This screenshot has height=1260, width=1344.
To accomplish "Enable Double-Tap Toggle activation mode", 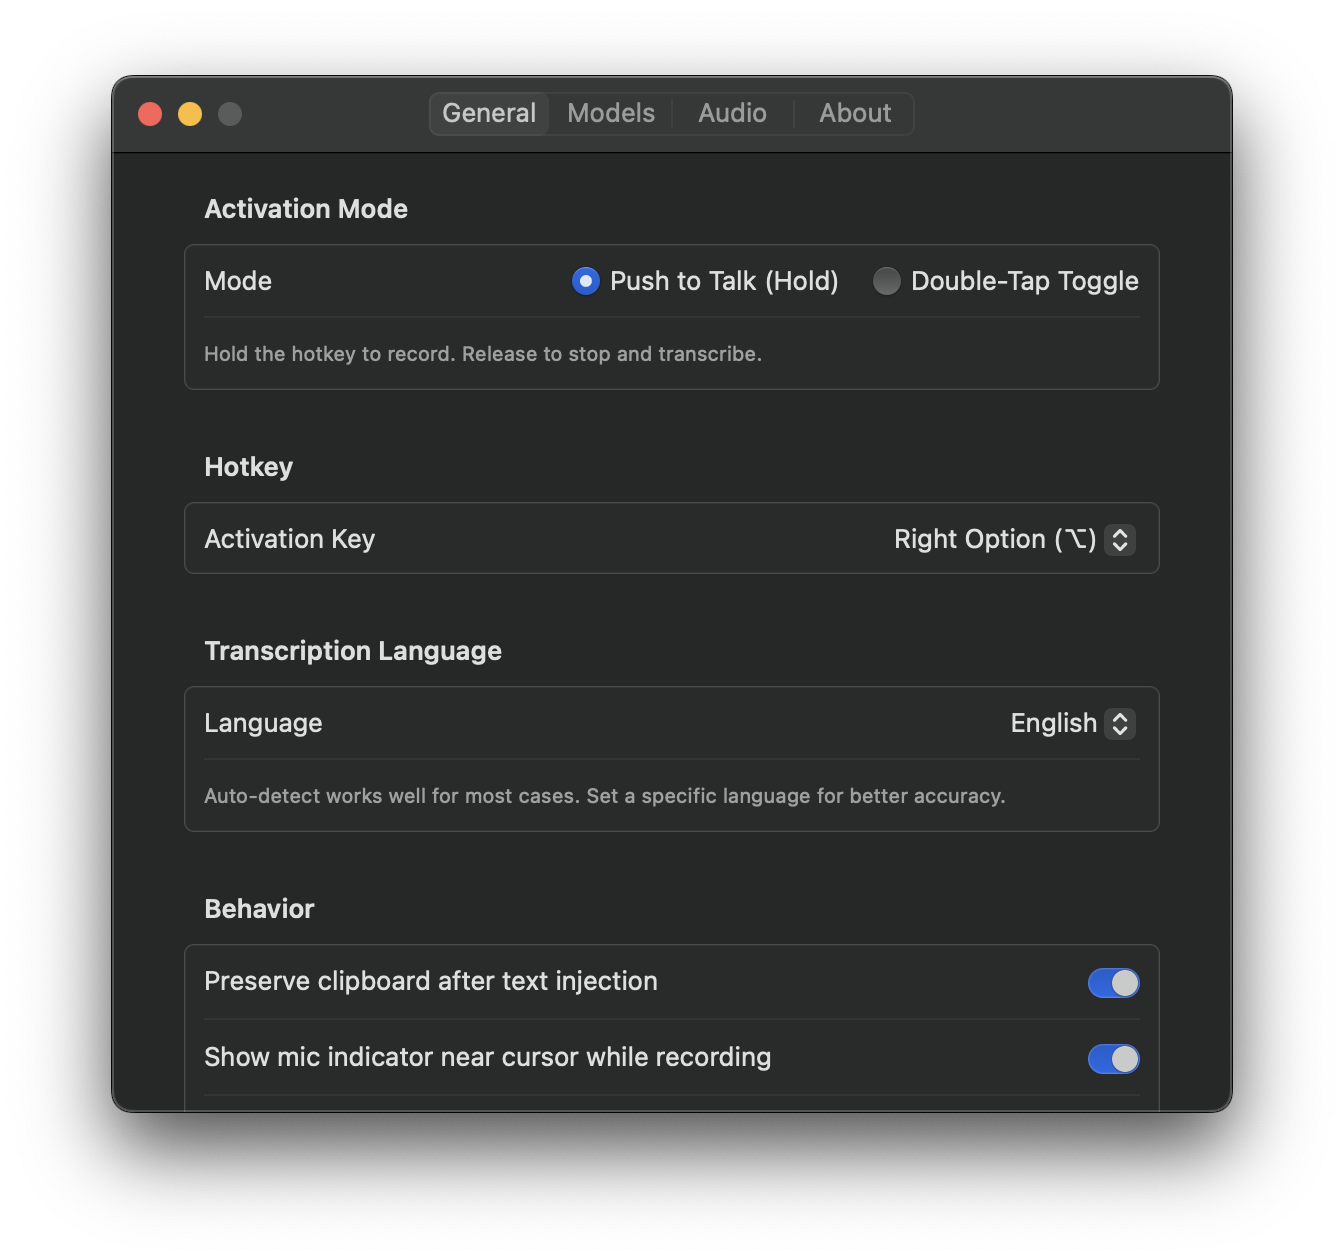I will tap(887, 281).
